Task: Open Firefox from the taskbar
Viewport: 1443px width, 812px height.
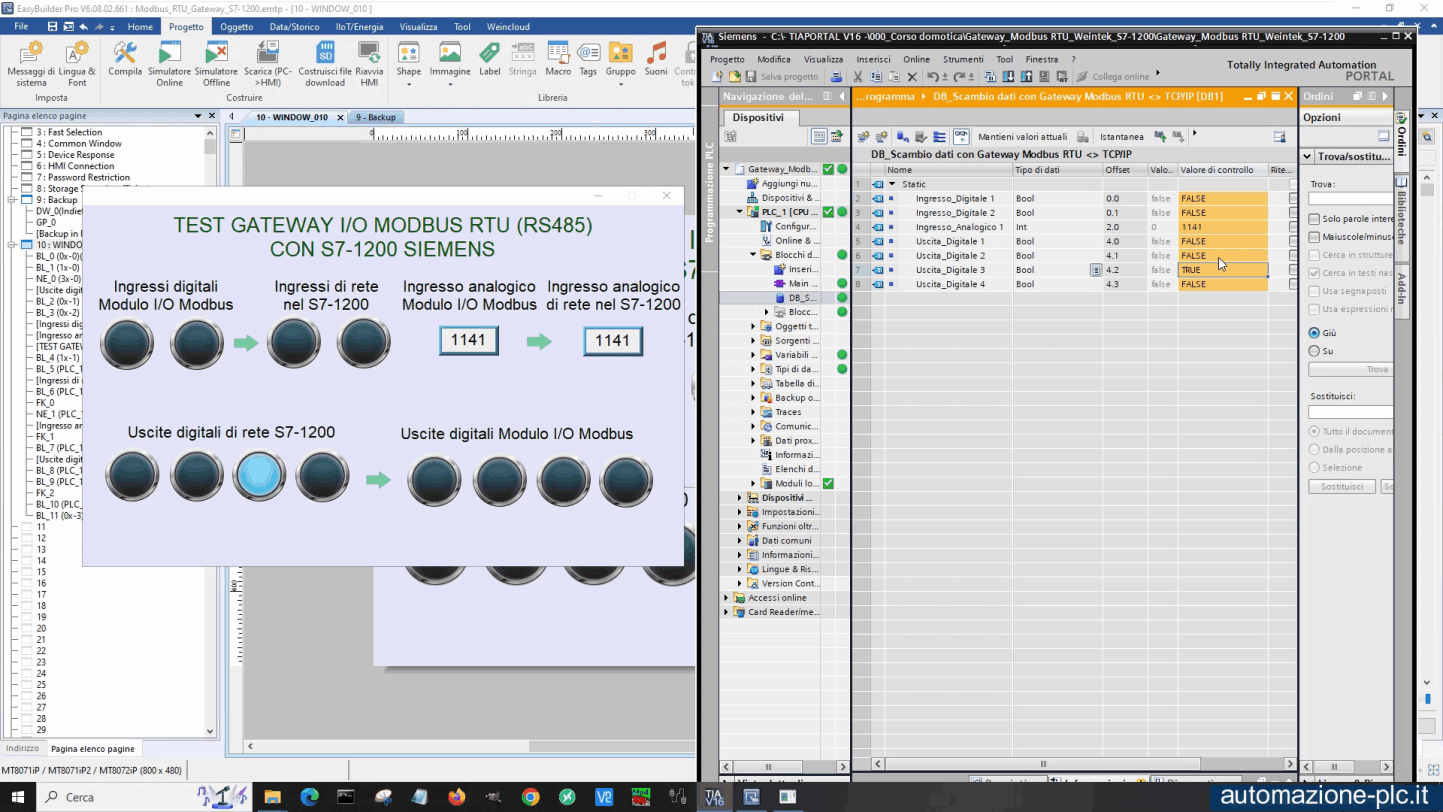Action: coord(456,797)
